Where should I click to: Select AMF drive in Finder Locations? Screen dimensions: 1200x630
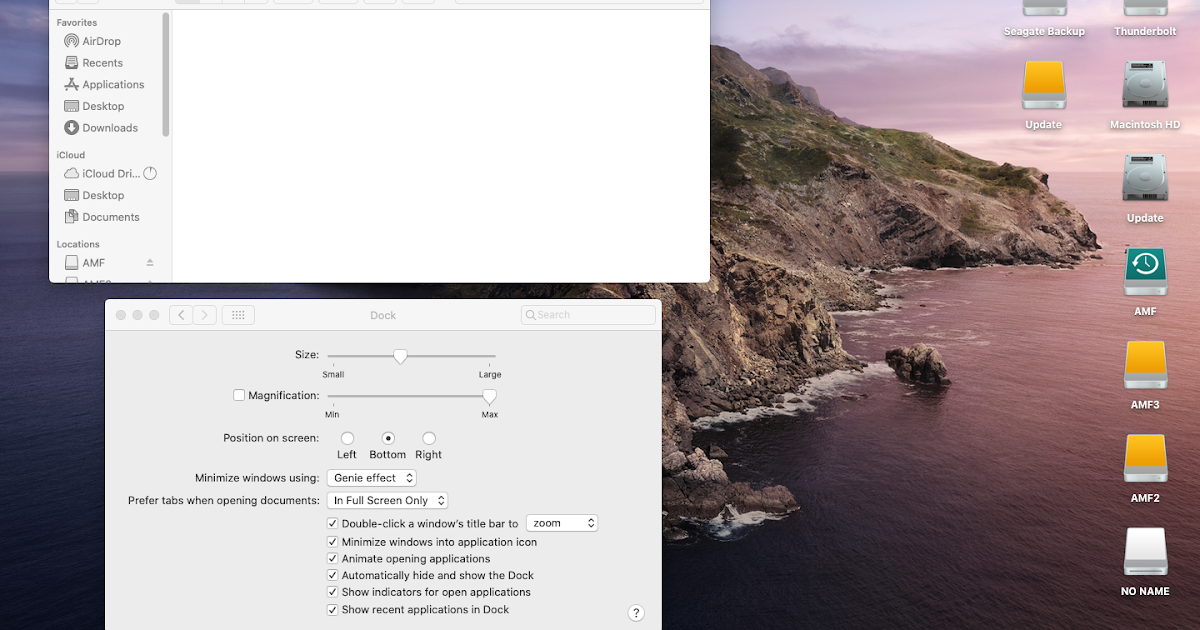[85, 263]
